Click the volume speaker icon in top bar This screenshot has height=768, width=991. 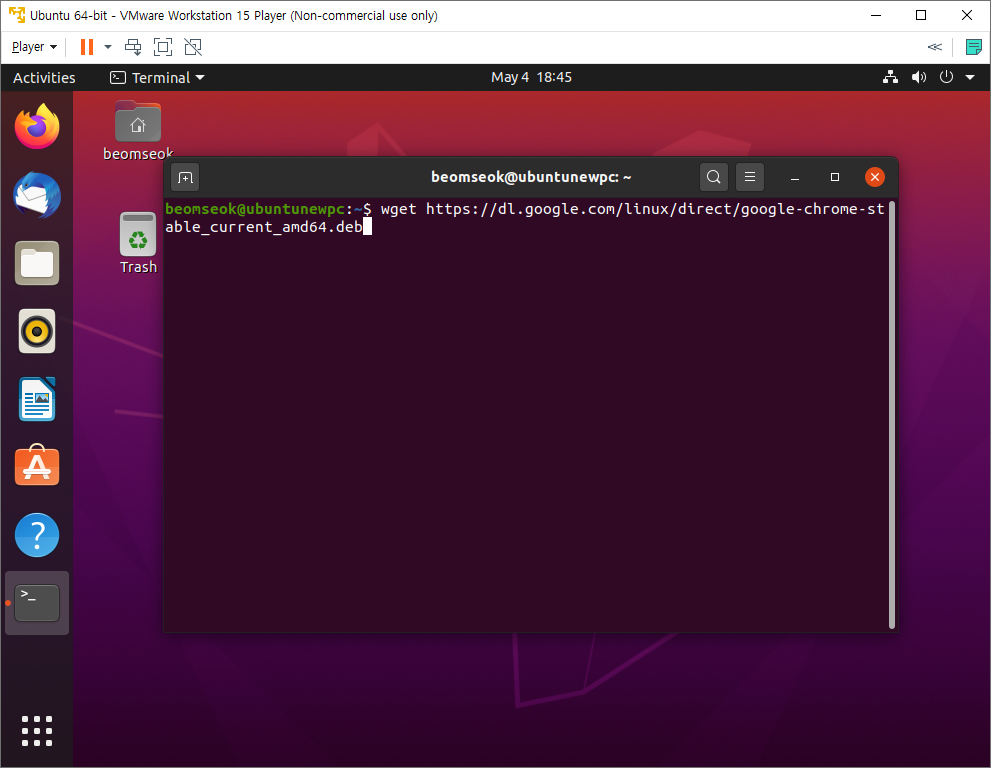coord(918,77)
